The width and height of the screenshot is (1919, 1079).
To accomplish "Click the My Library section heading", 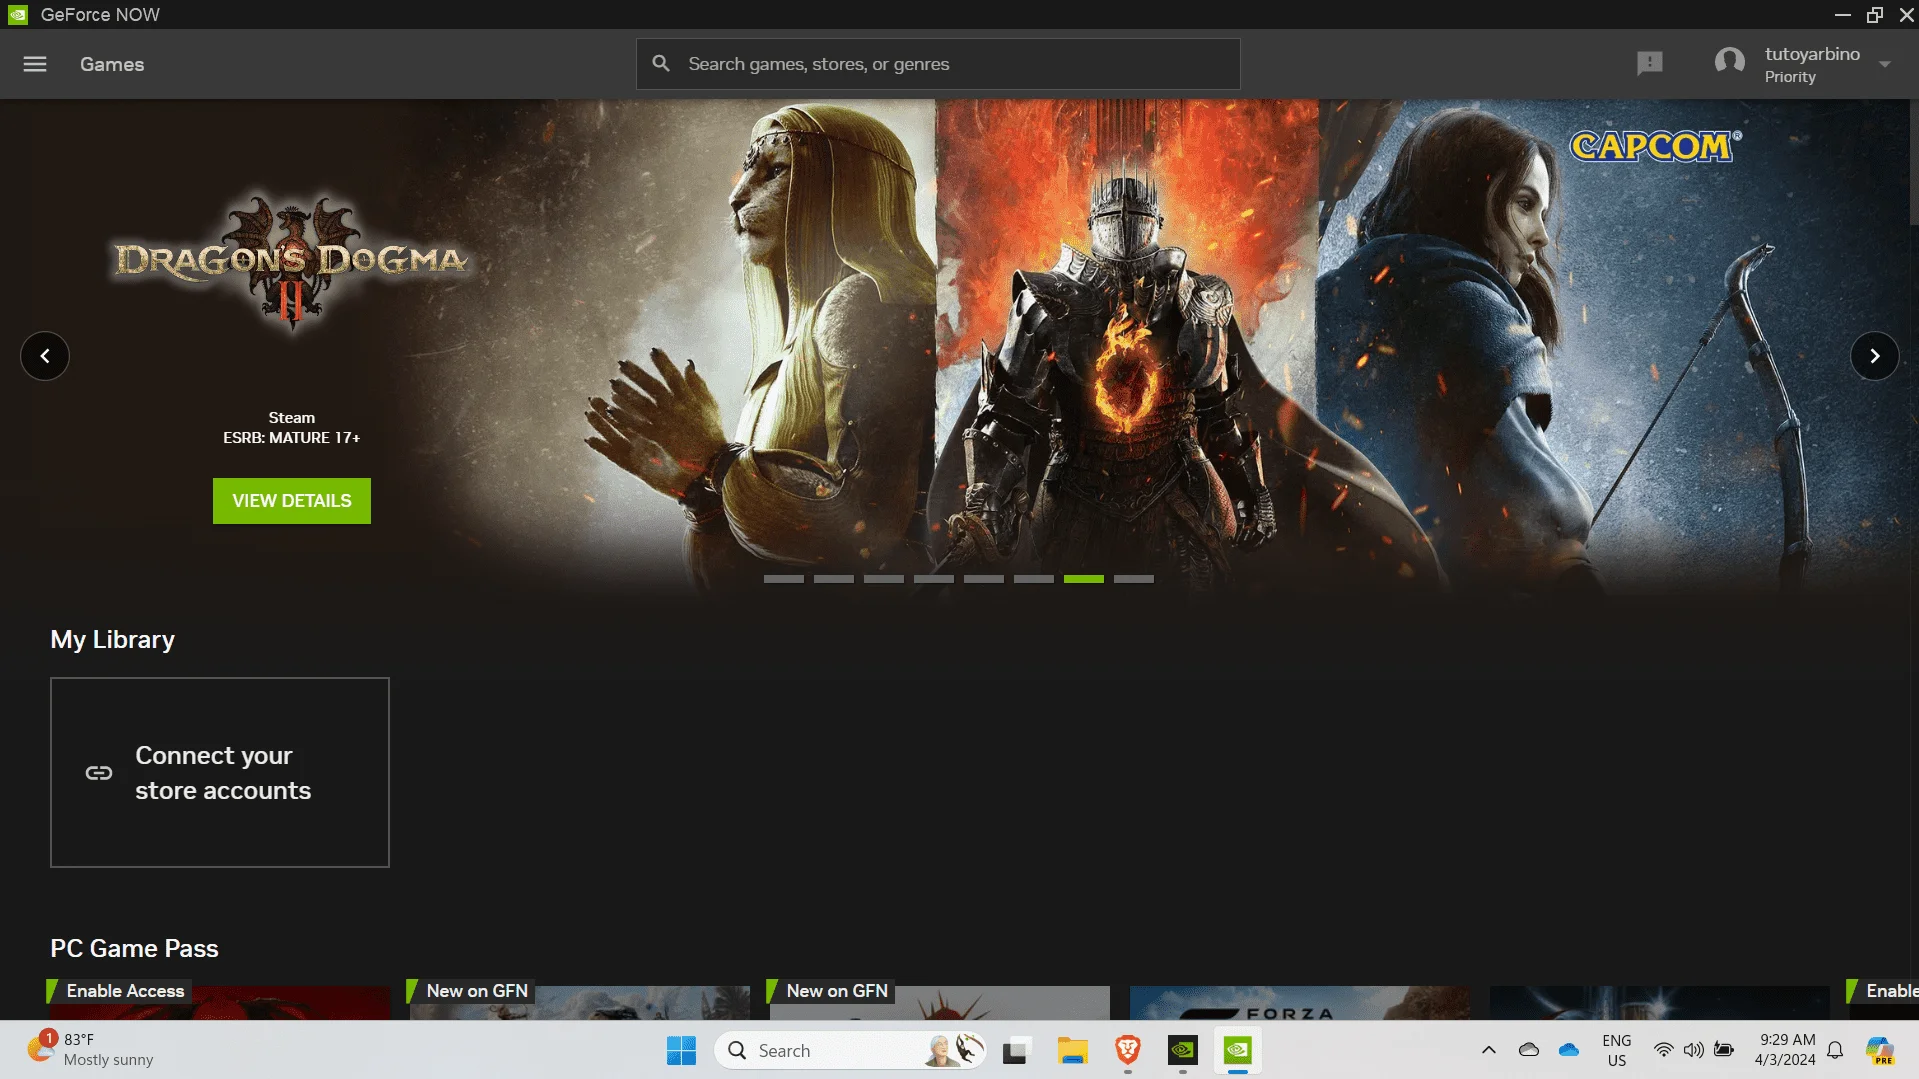I will [x=113, y=640].
